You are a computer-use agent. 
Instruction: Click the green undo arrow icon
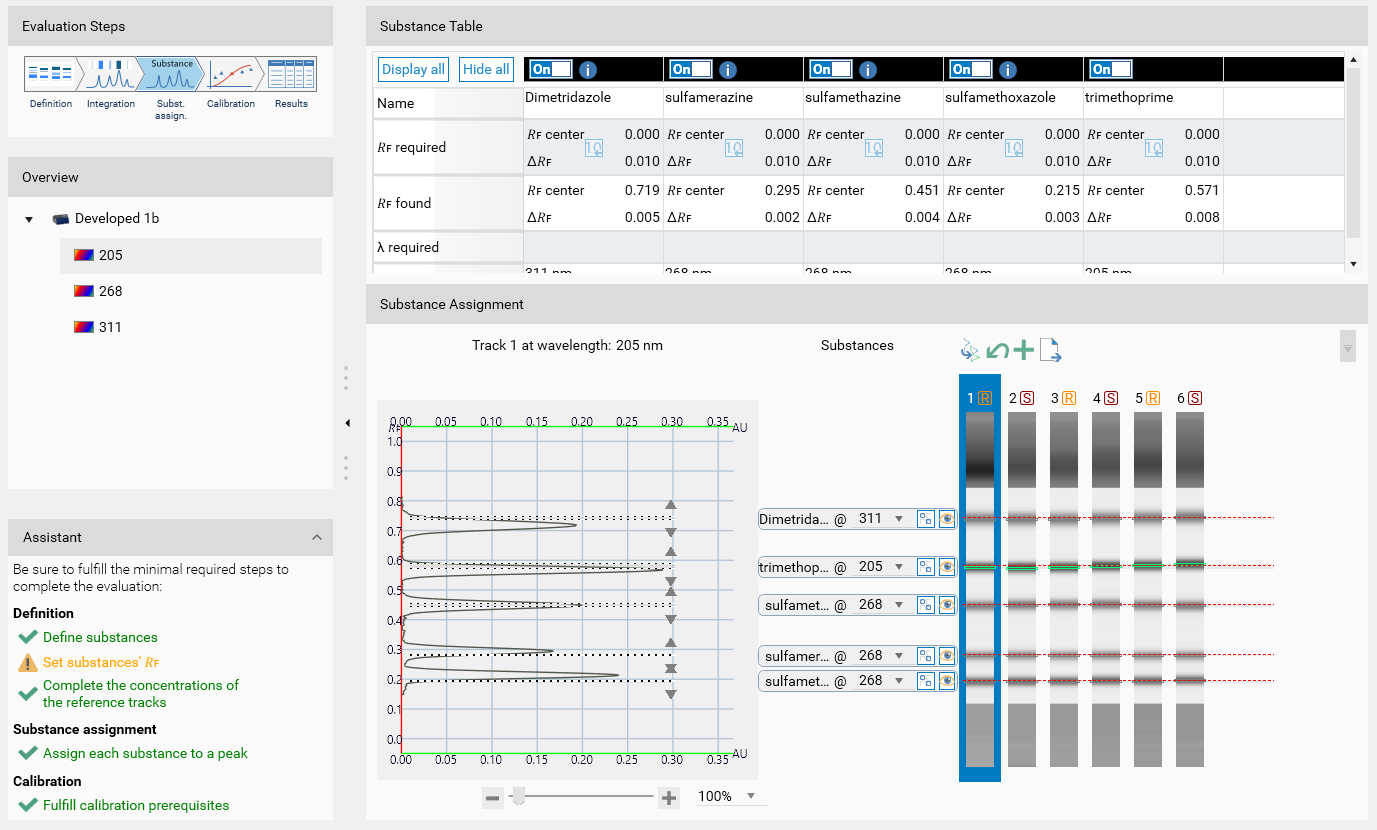click(997, 350)
